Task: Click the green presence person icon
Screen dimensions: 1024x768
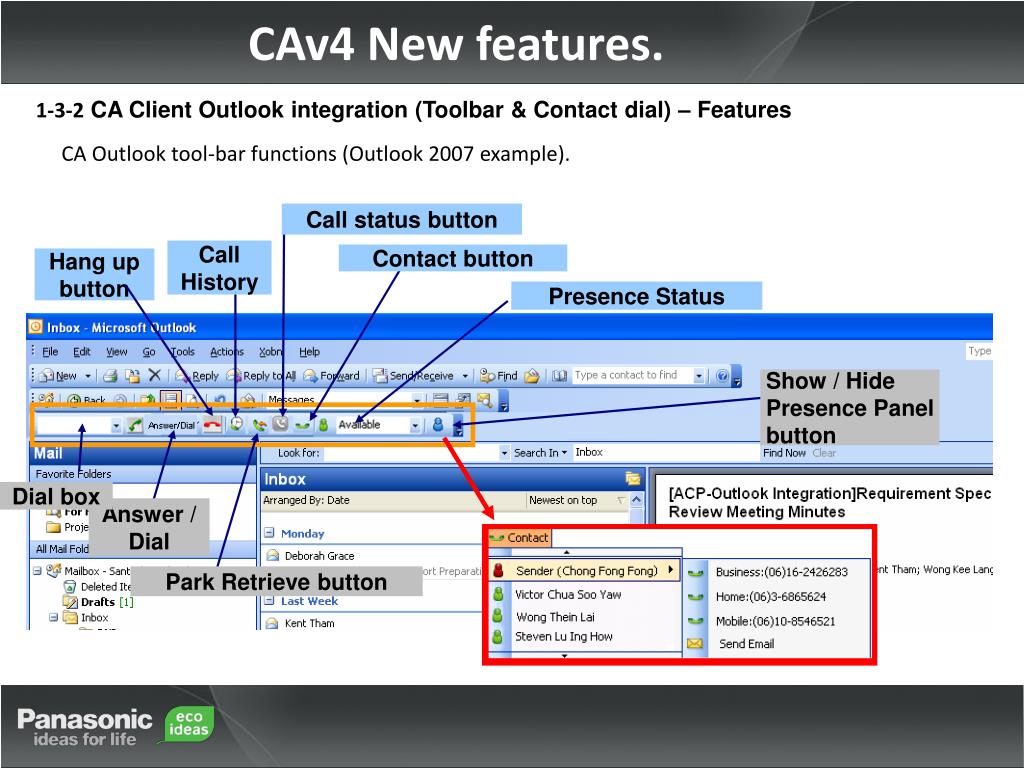Action: 323,424
